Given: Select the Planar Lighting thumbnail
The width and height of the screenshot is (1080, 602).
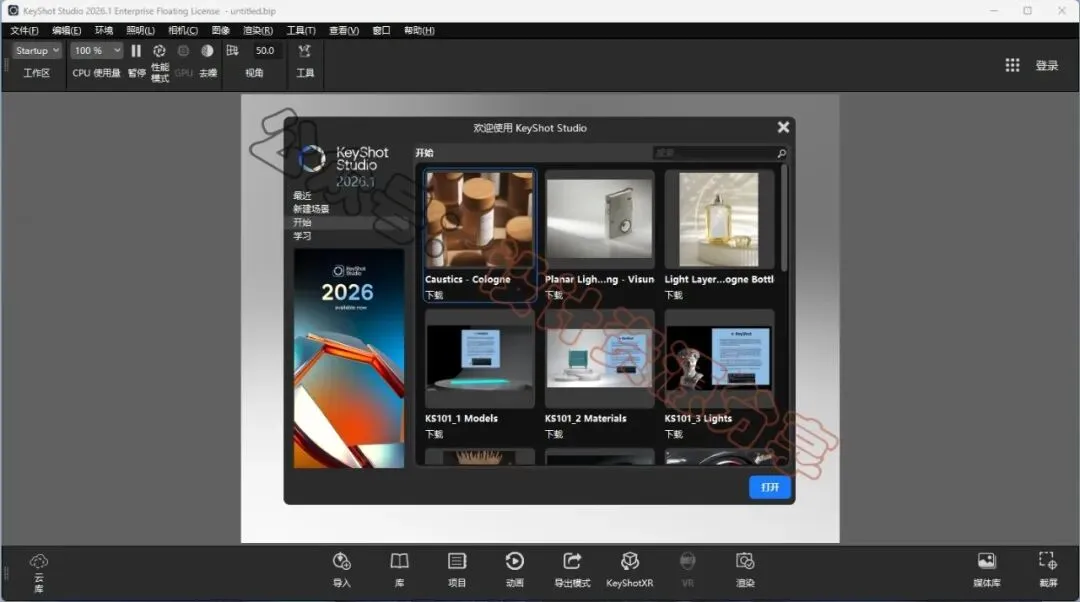Looking at the screenshot, I should (x=599, y=219).
